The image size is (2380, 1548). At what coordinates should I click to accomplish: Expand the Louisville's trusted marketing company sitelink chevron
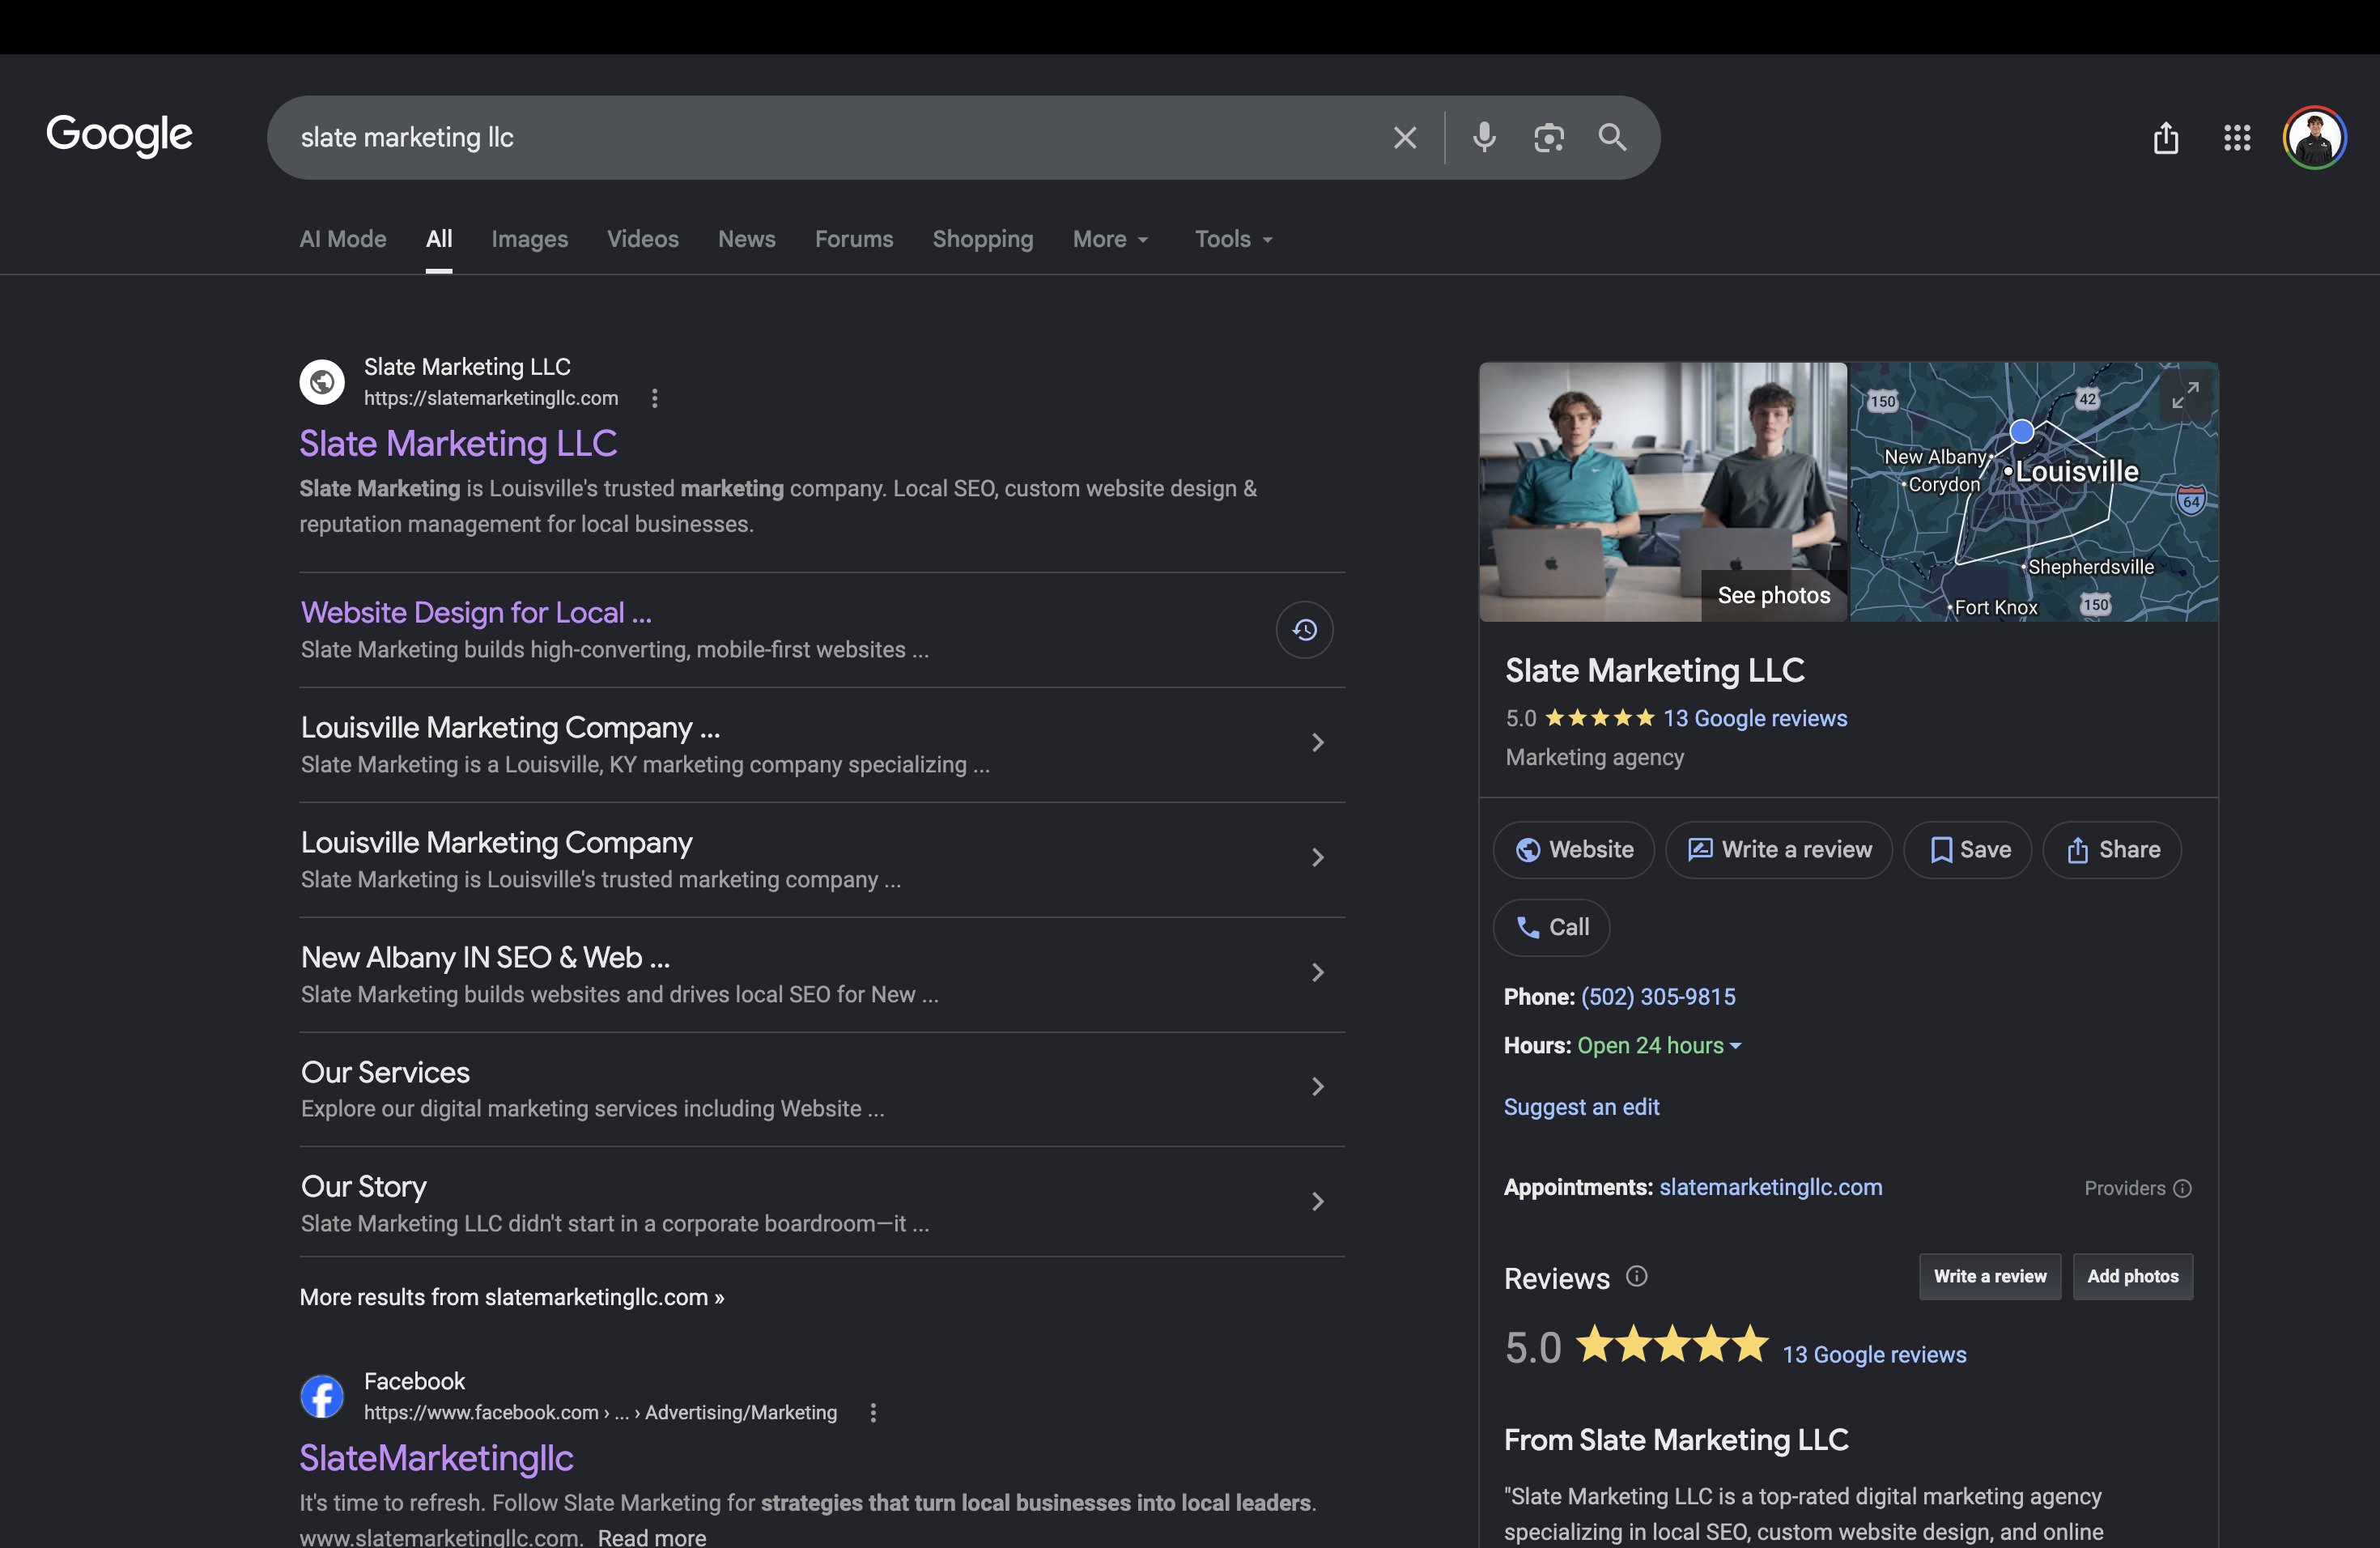[x=1318, y=857]
